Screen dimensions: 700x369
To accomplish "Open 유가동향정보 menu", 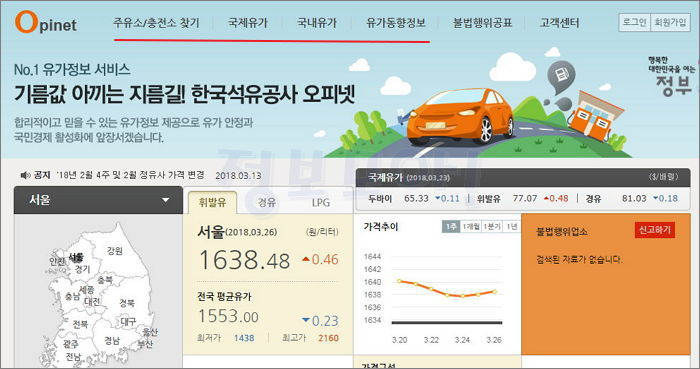I will (x=396, y=23).
